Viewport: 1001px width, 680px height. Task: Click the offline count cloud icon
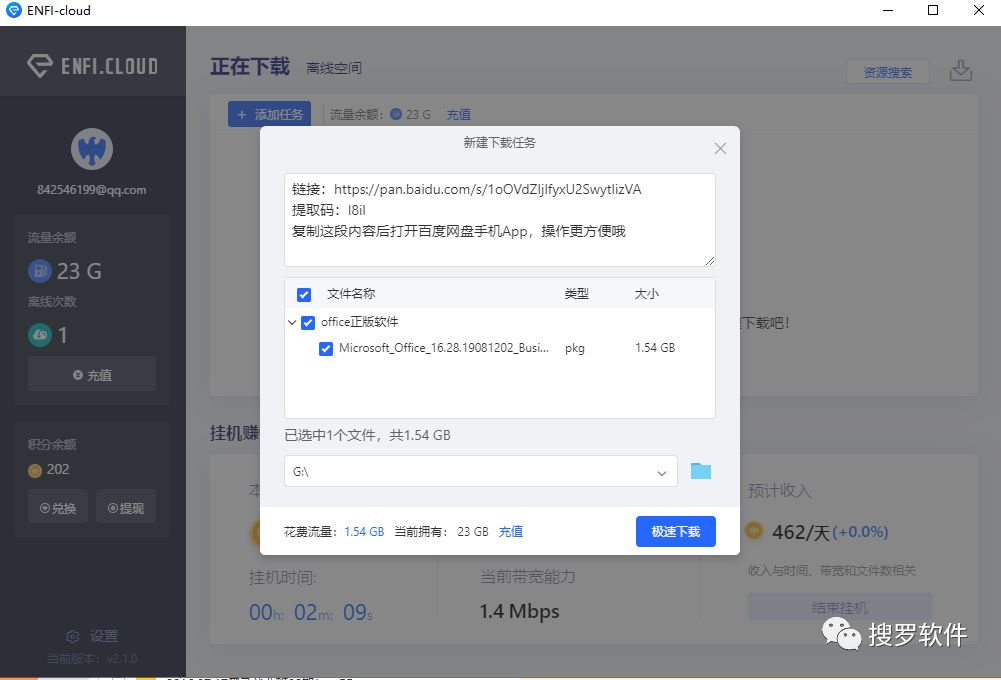(x=40, y=335)
